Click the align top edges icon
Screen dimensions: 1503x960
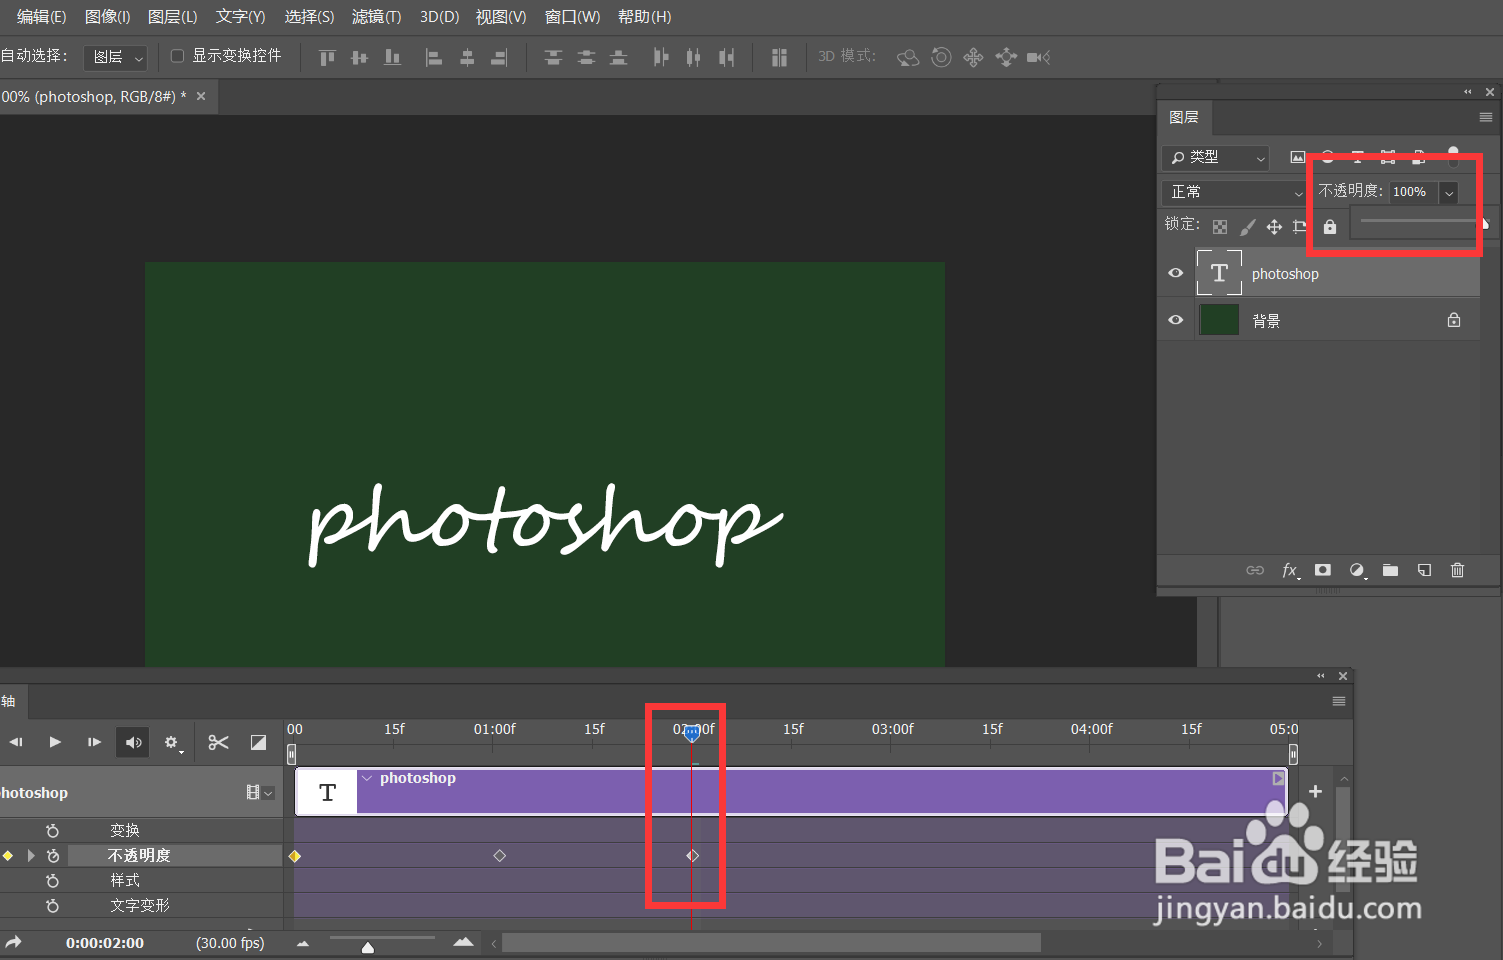(x=327, y=58)
